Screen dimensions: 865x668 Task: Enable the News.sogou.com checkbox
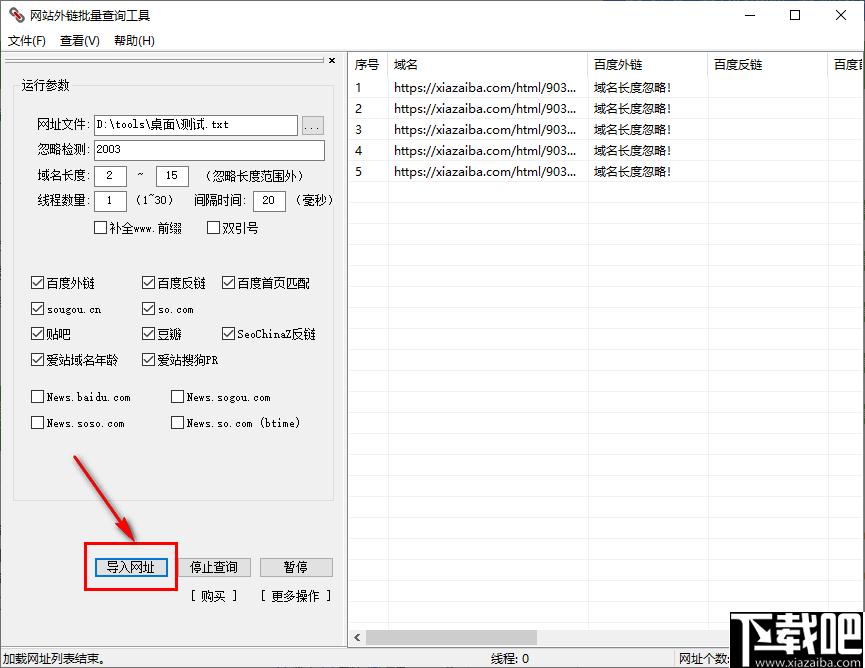177,397
